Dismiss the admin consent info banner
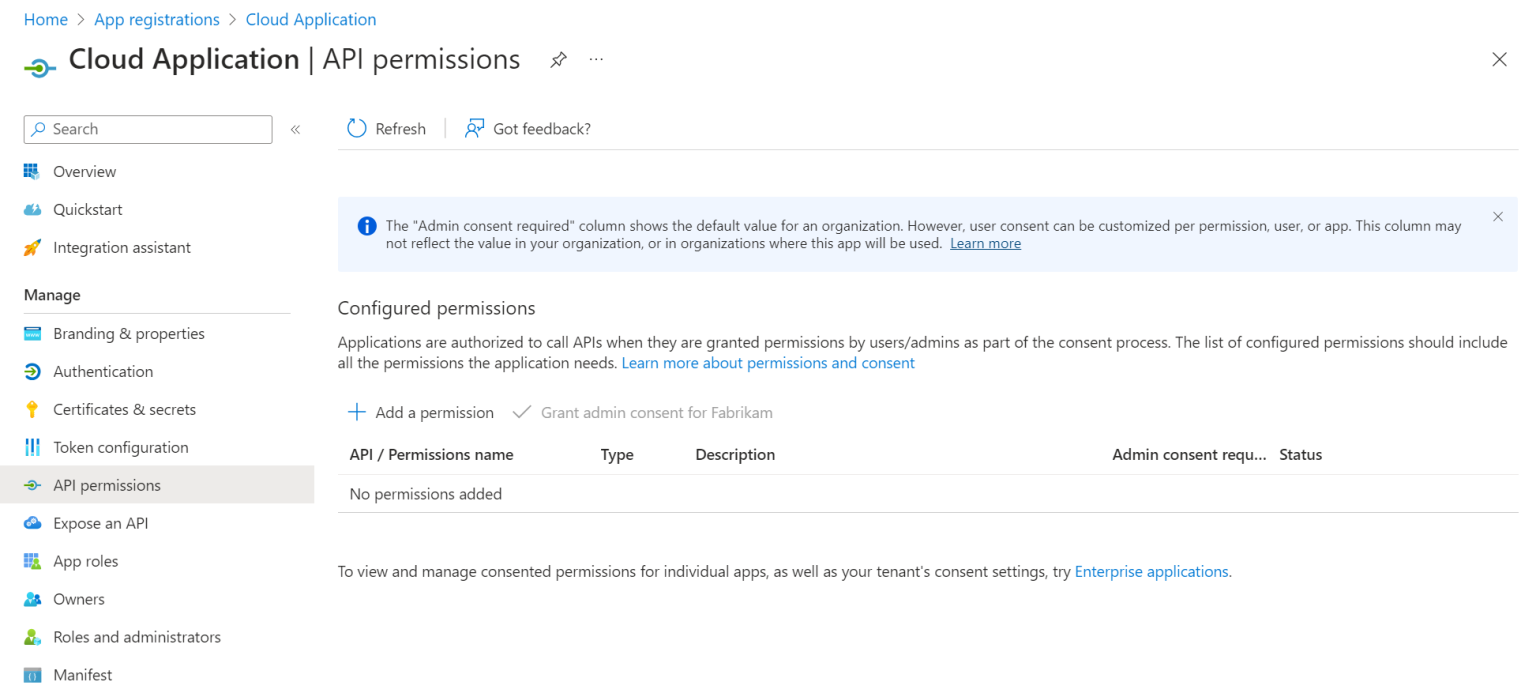Viewport: 1536px width, 697px height. click(x=1497, y=217)
